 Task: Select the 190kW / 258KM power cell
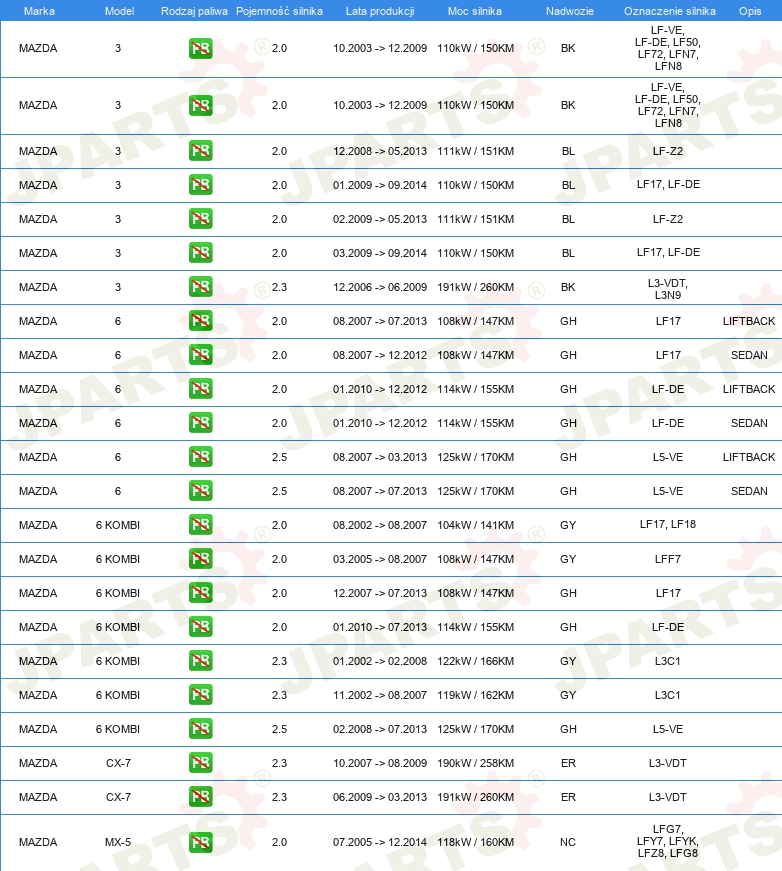pos(475,763)
